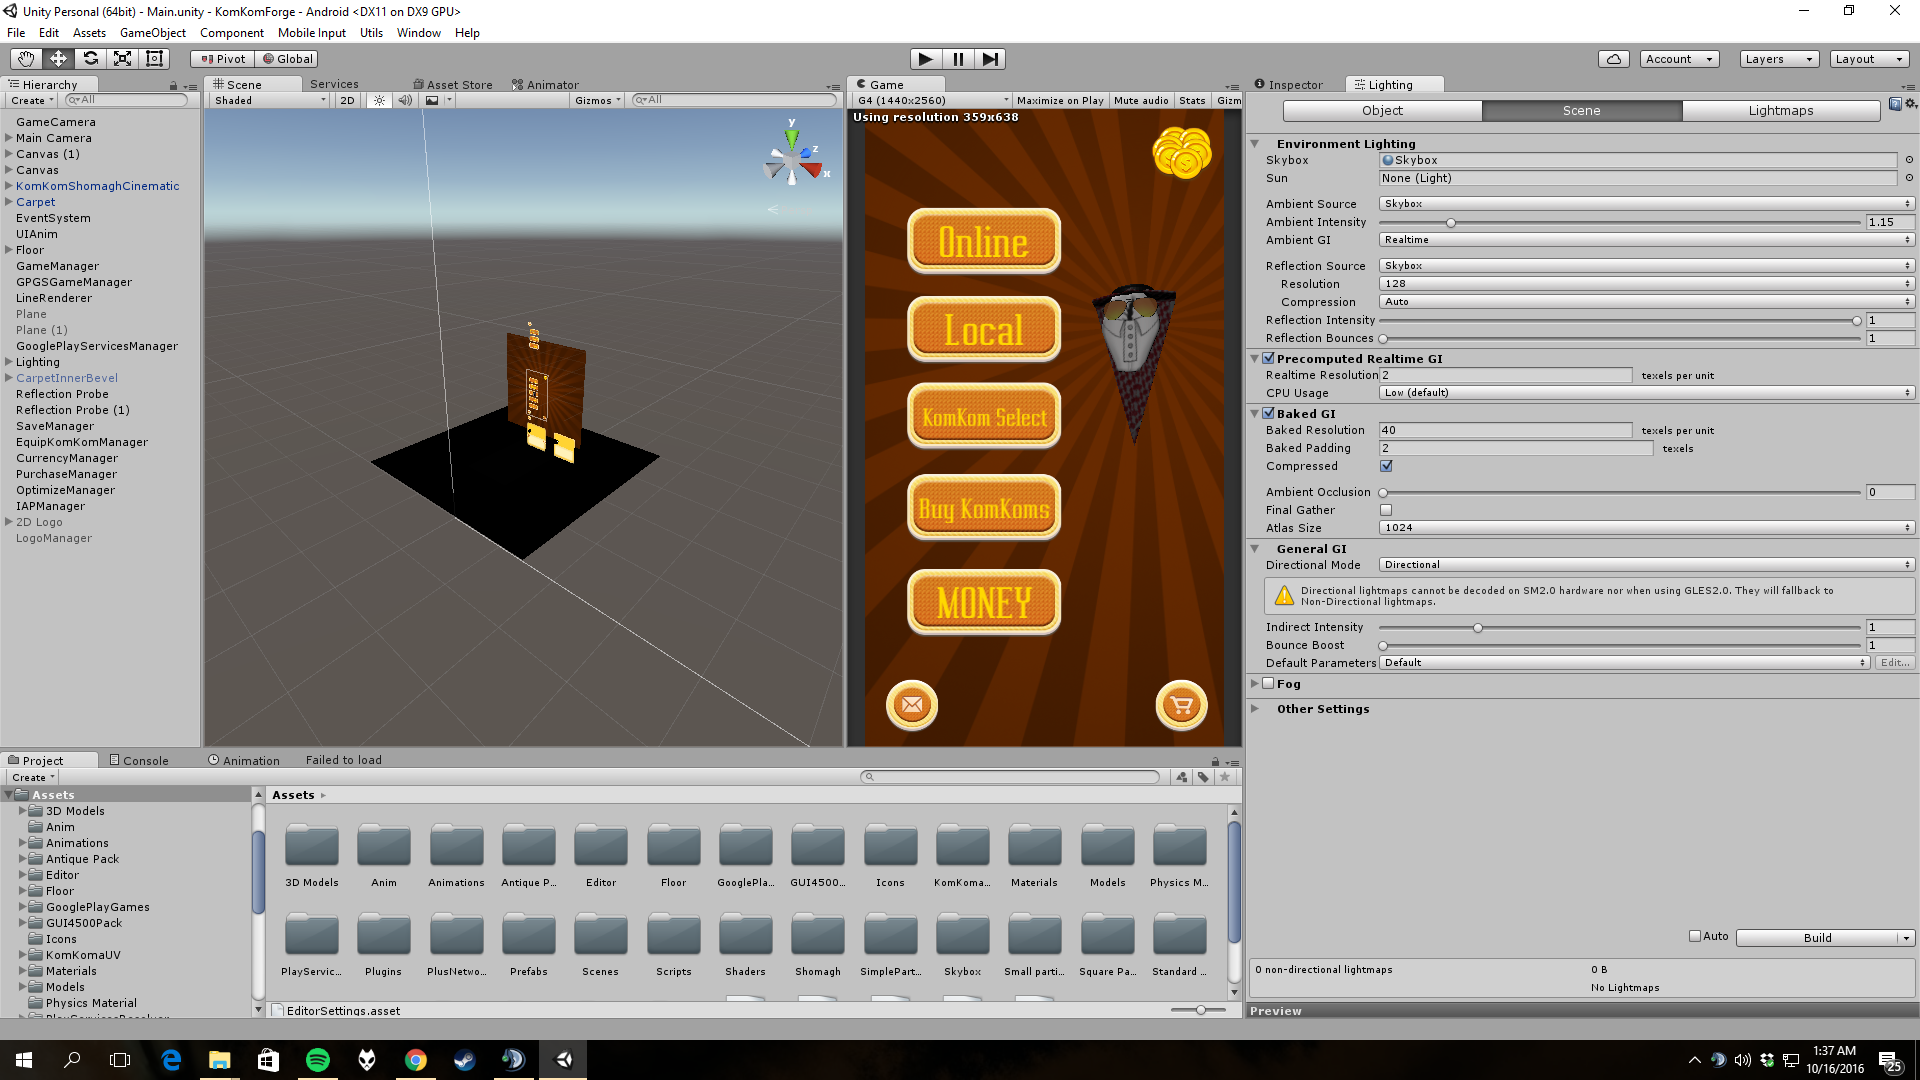
Task: Open the Layers dropdown
Action: pyautogui.click(x=1778, y=59)
